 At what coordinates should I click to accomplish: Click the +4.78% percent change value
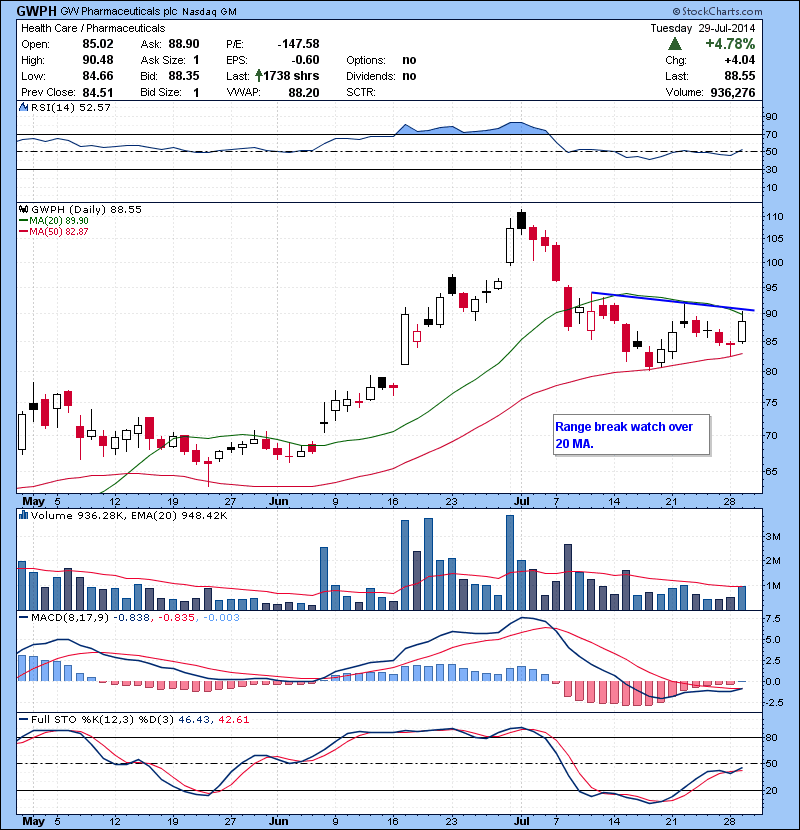click(x=730, y=43)
